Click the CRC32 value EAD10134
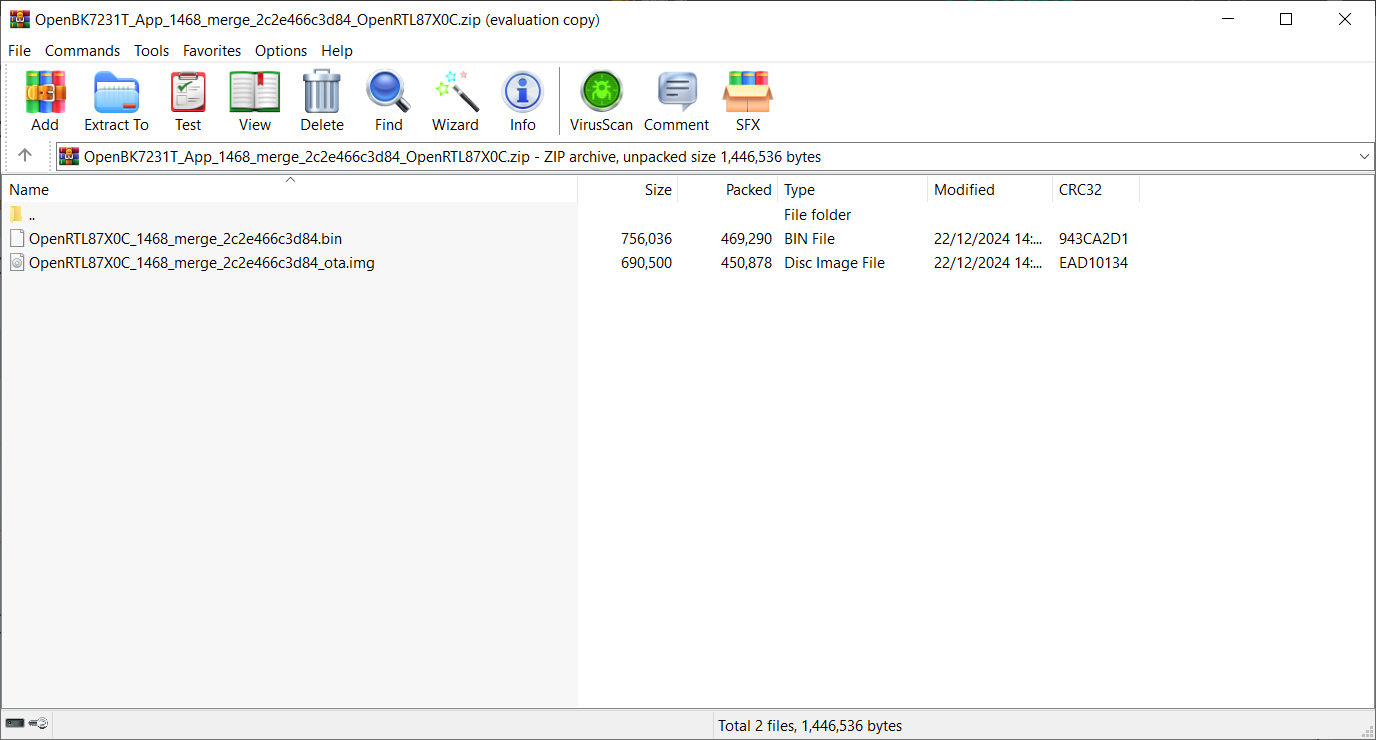This screenshot has height=740, width=1376. tap(1093, 262)
